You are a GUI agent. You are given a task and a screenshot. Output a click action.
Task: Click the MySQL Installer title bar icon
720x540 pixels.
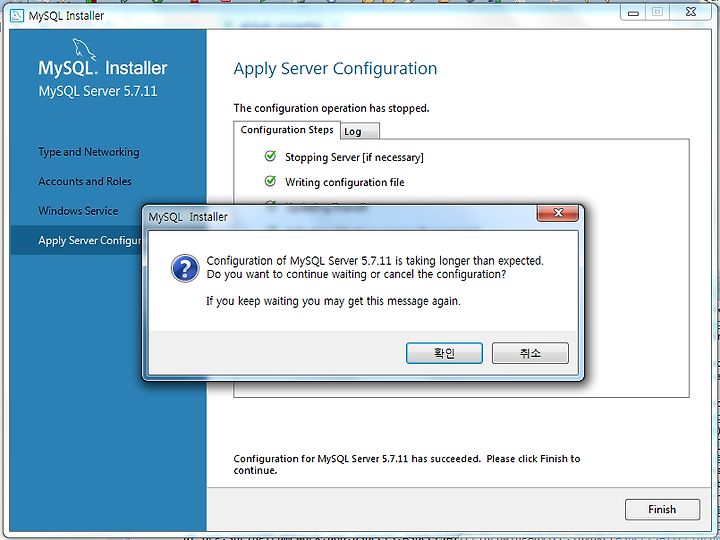[17, 16]
